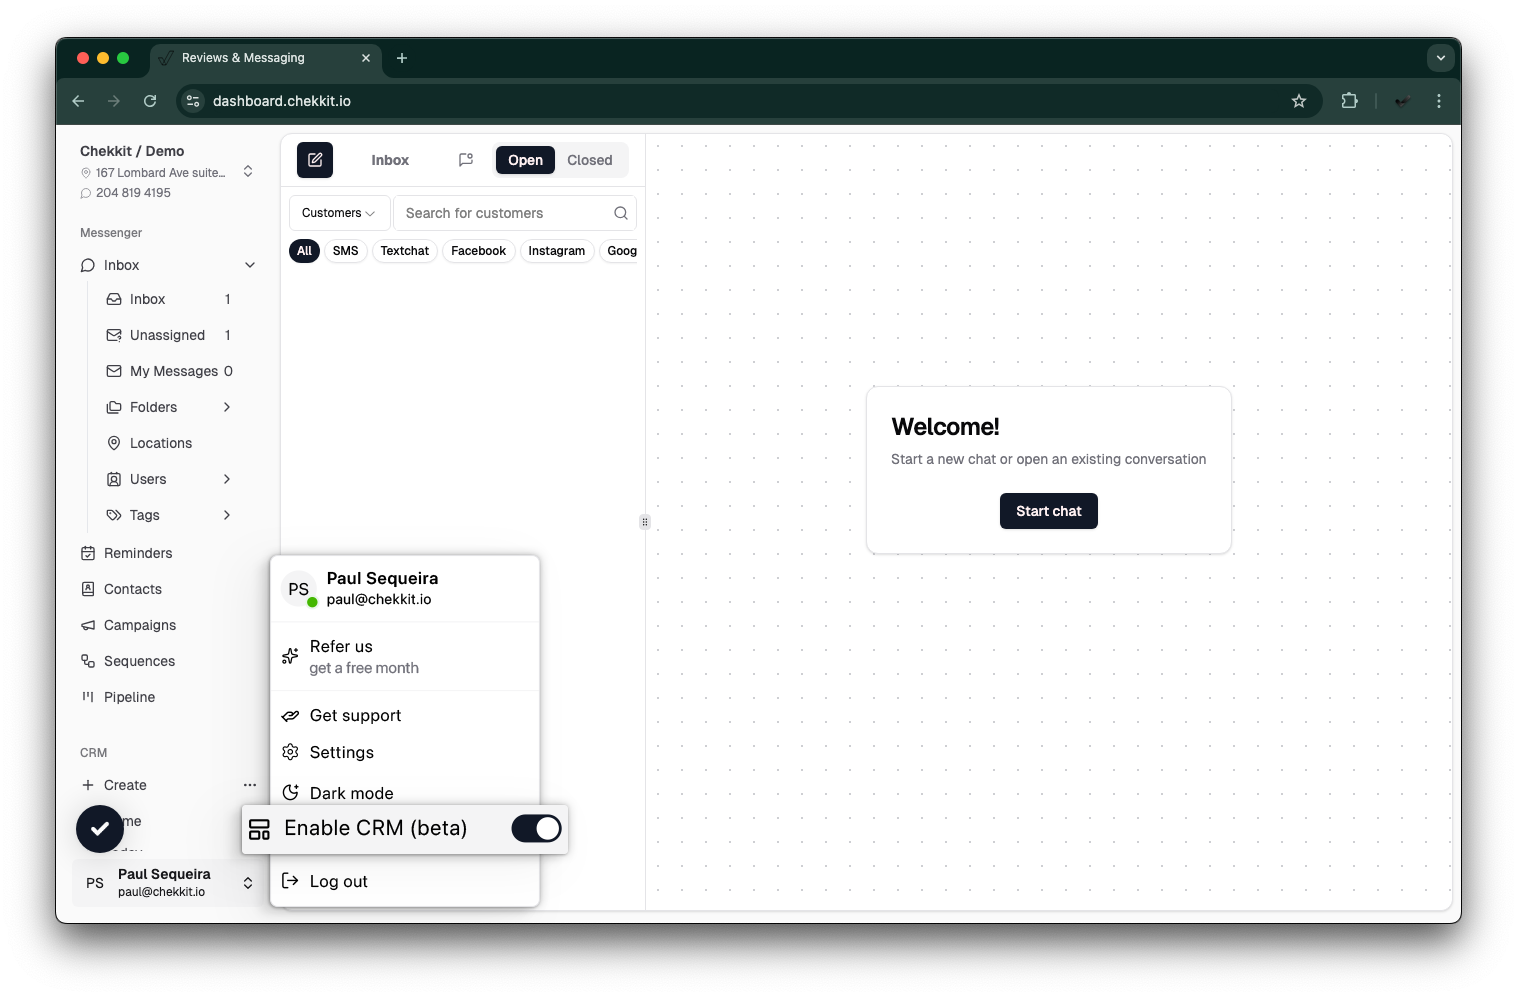This screenshot has width=1517, height=997.
Task: Open the Chrome three-dot menu
Action: click(x=1438, y=101)
